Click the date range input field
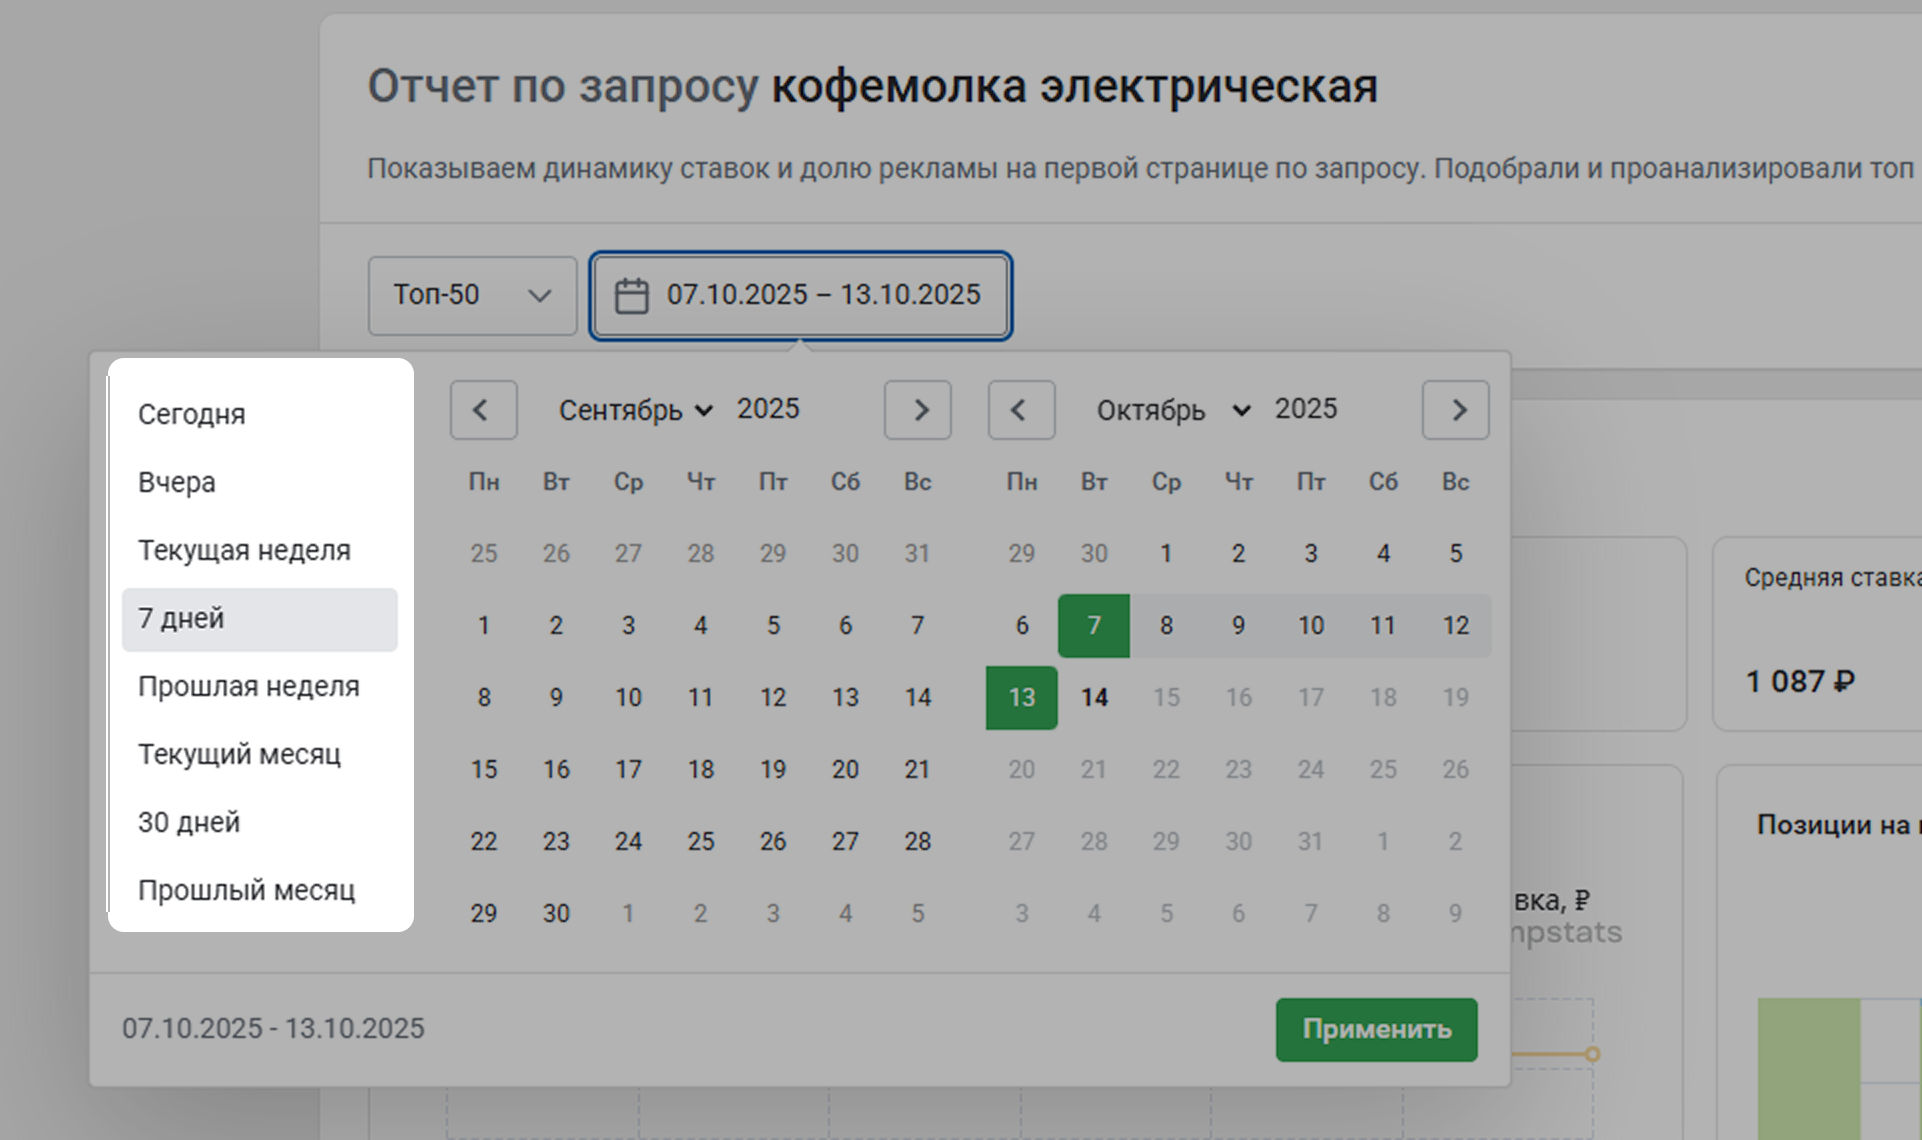Image resolution: width=1922 pixels, height=1140 pixels. tap(822, 295)
